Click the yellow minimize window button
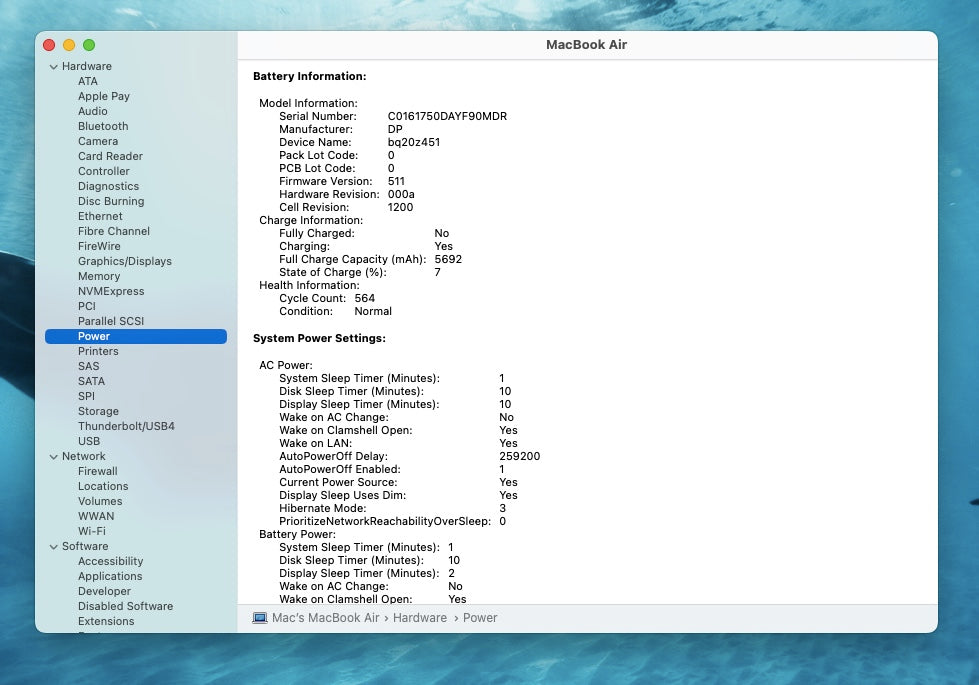Screen dimensions: 979x685 click(x=69, y=45)
